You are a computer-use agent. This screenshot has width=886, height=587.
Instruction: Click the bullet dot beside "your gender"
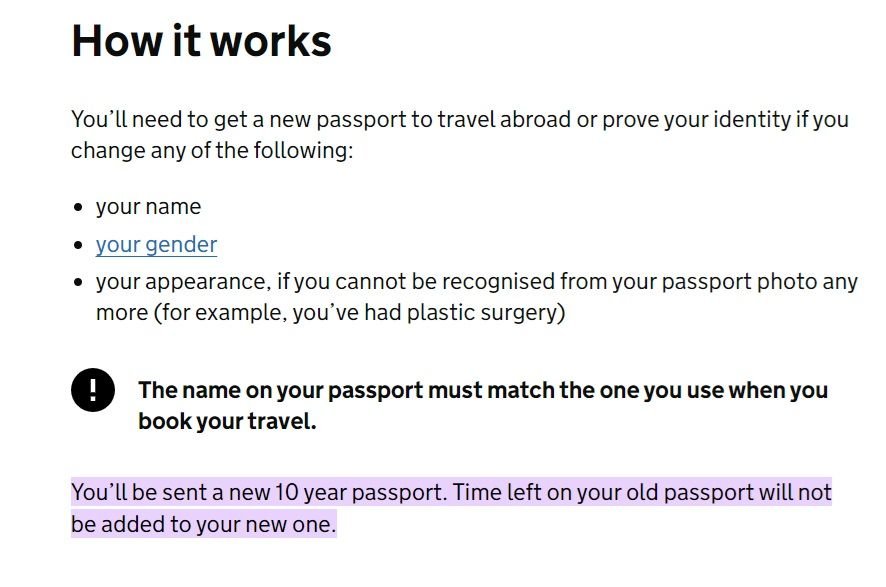[x=79, y=245]
